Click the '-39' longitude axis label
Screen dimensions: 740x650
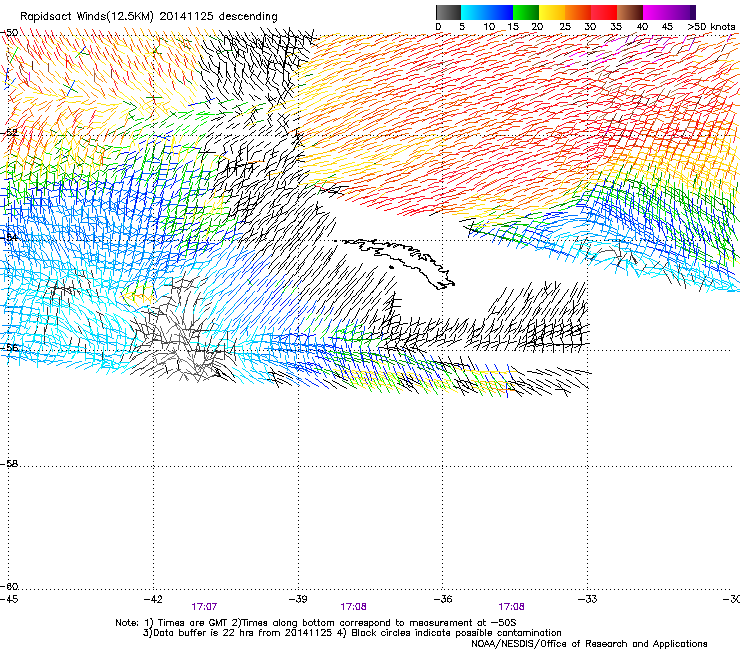(298, 599)
